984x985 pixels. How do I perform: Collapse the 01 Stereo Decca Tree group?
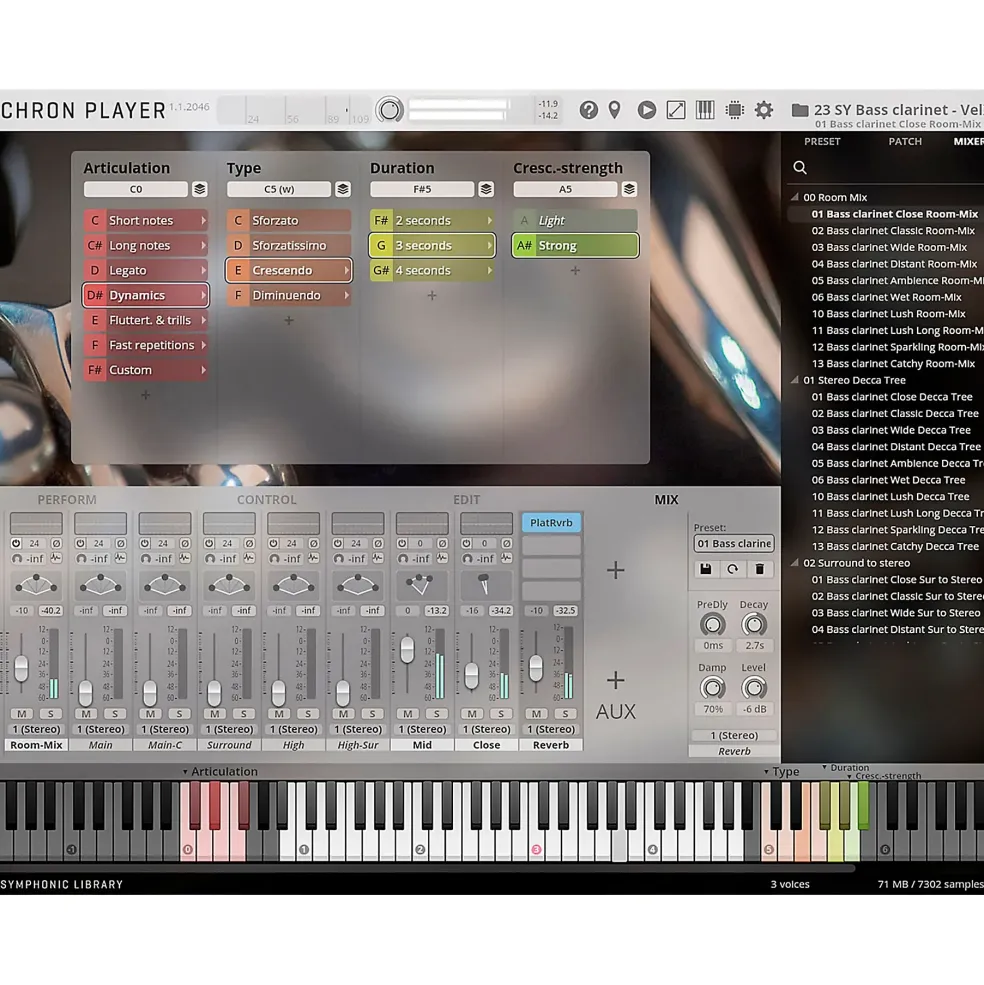pos(795,379)
